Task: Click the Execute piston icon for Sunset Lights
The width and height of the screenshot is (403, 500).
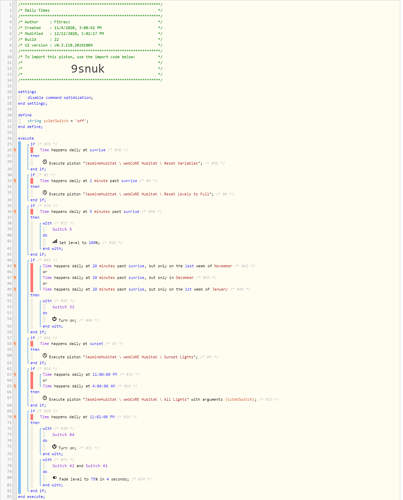Action: coord(45,356)
